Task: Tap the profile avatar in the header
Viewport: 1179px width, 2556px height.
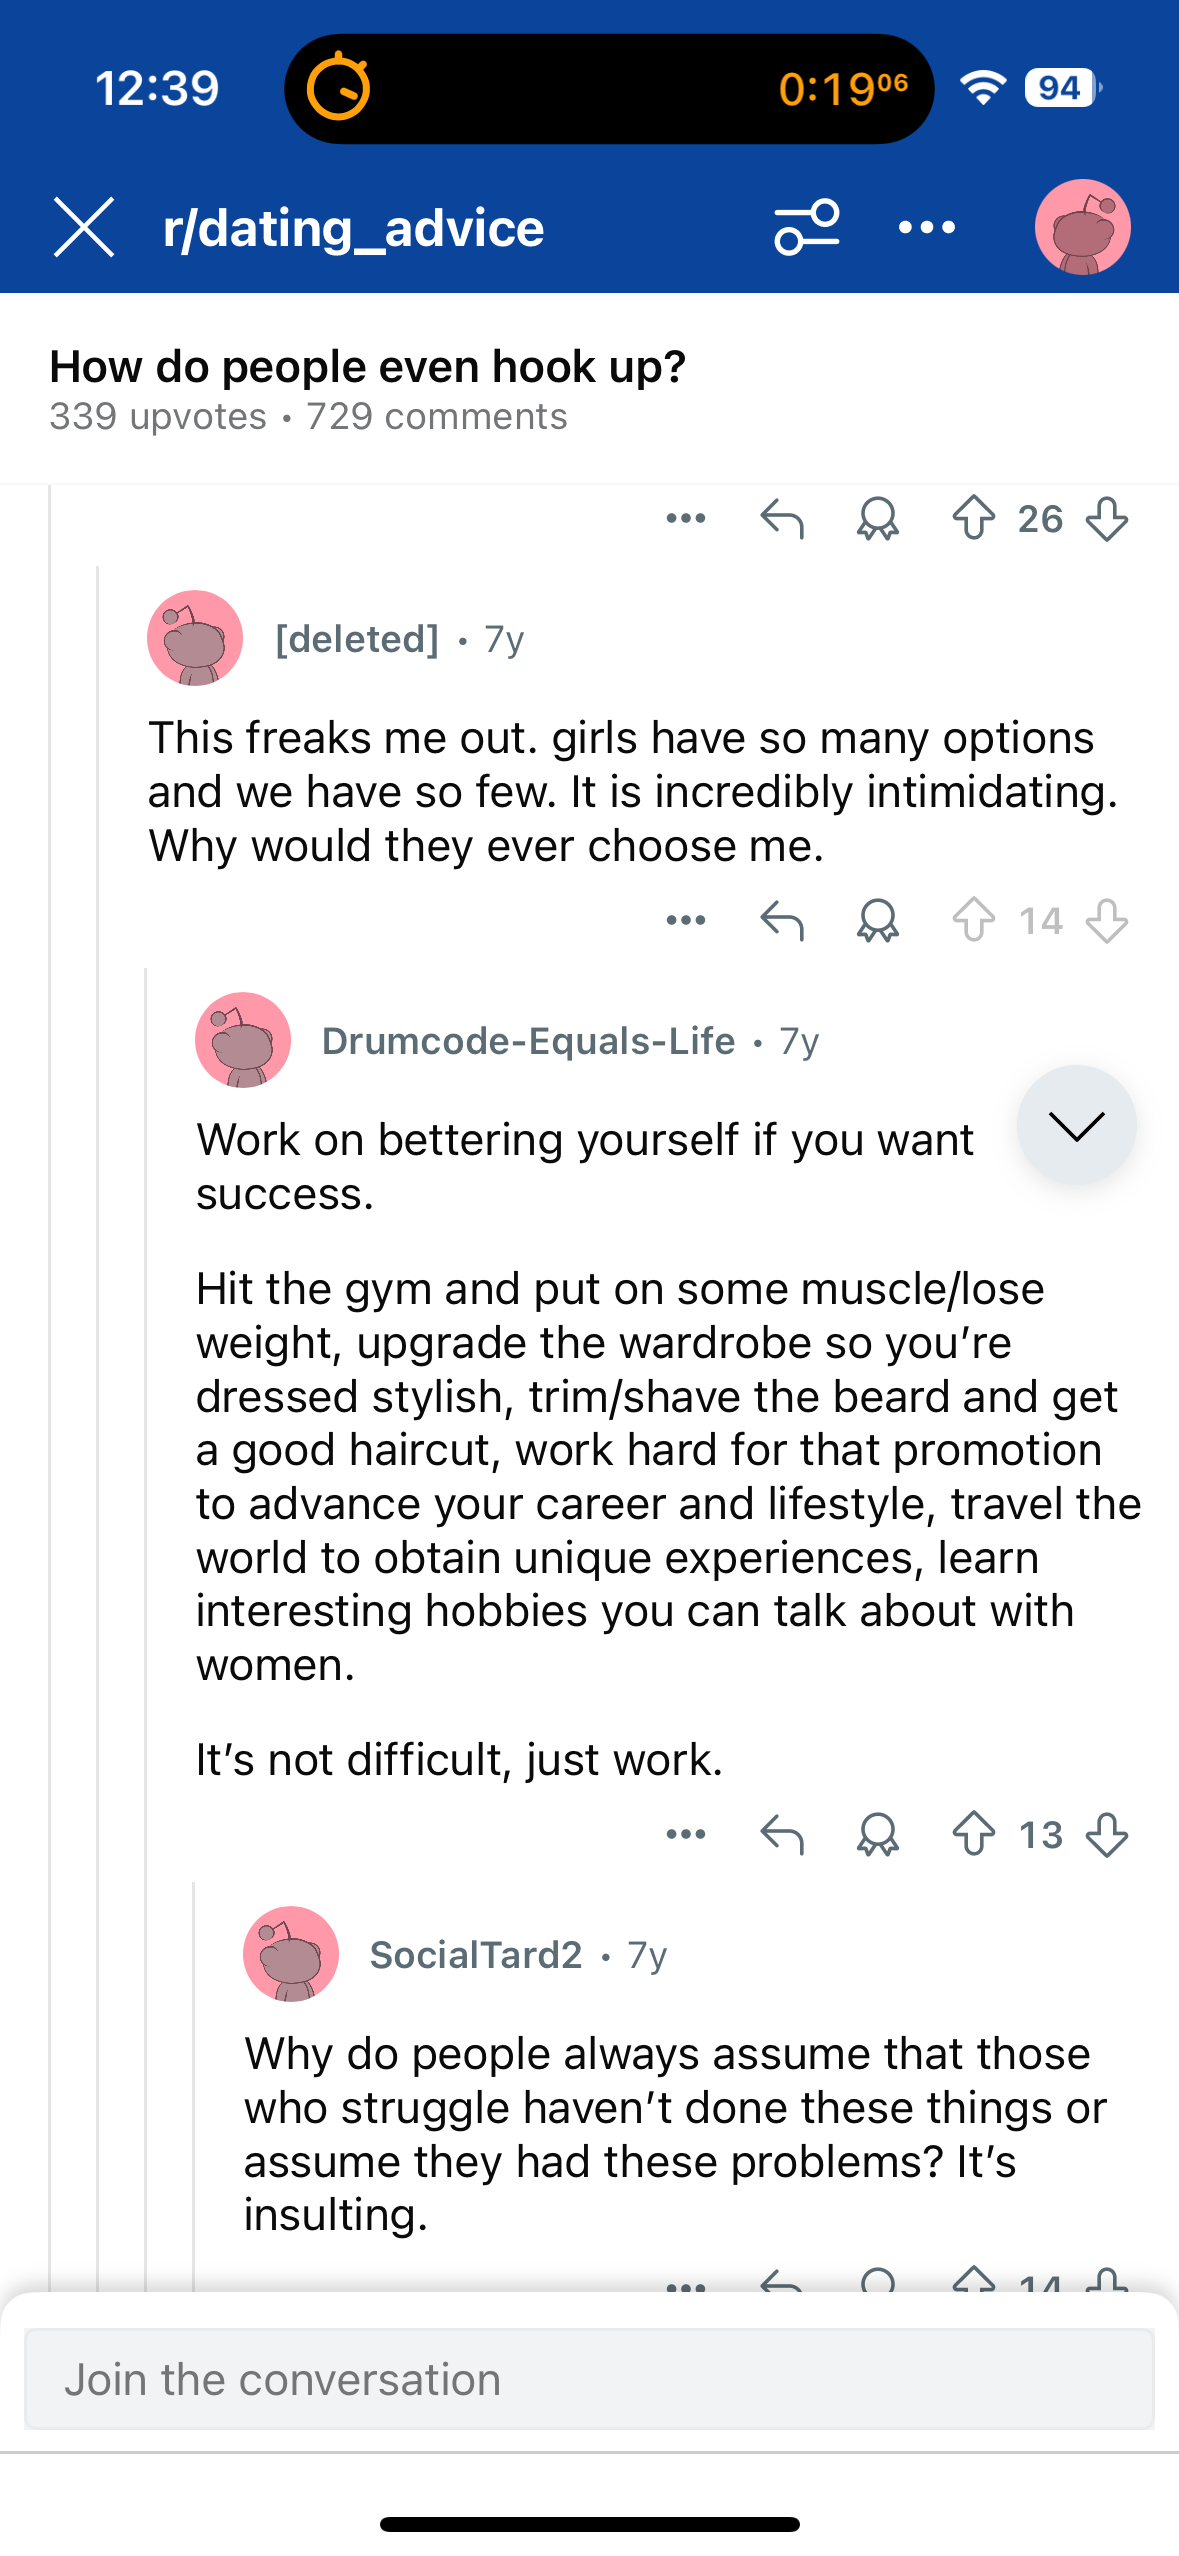Action: (x=1082, y=227)
